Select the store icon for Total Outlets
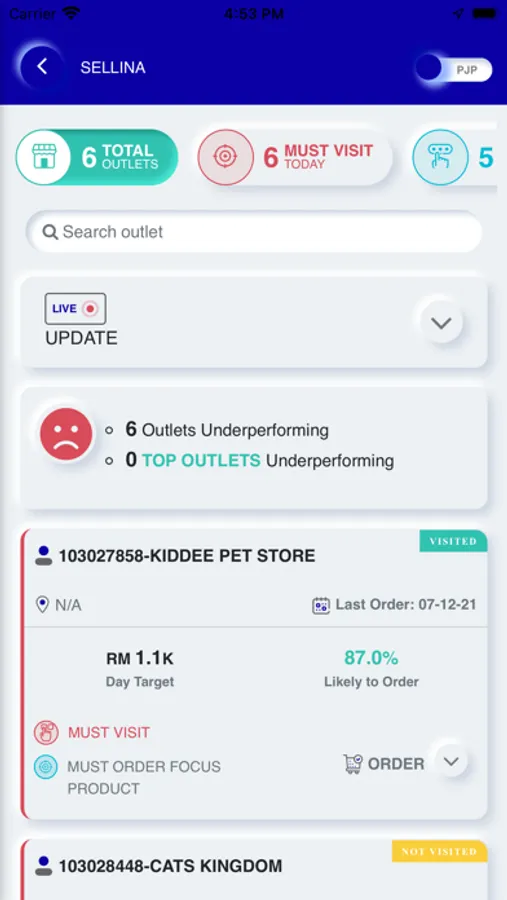Image resolution: width=507 pixels, height=900 pixels. click(x=44, y=157)
